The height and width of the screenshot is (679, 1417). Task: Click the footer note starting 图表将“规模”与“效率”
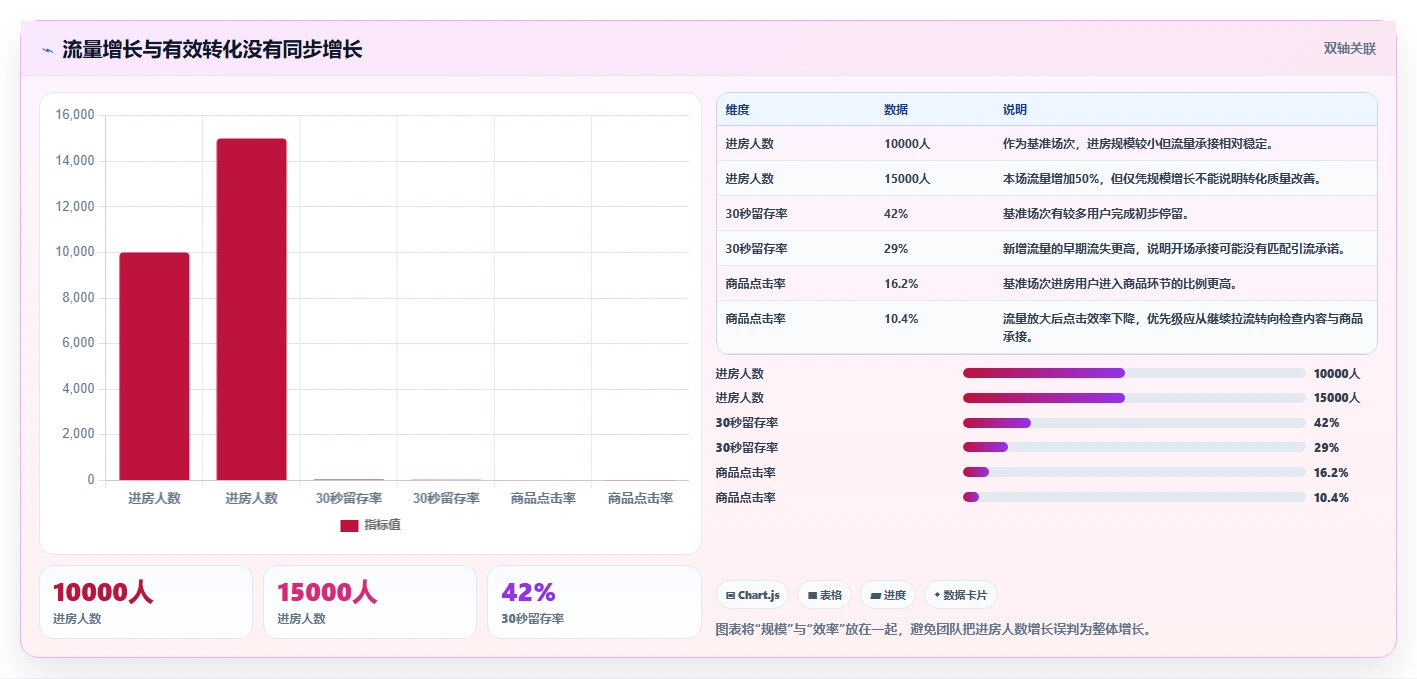coord(934,630)
